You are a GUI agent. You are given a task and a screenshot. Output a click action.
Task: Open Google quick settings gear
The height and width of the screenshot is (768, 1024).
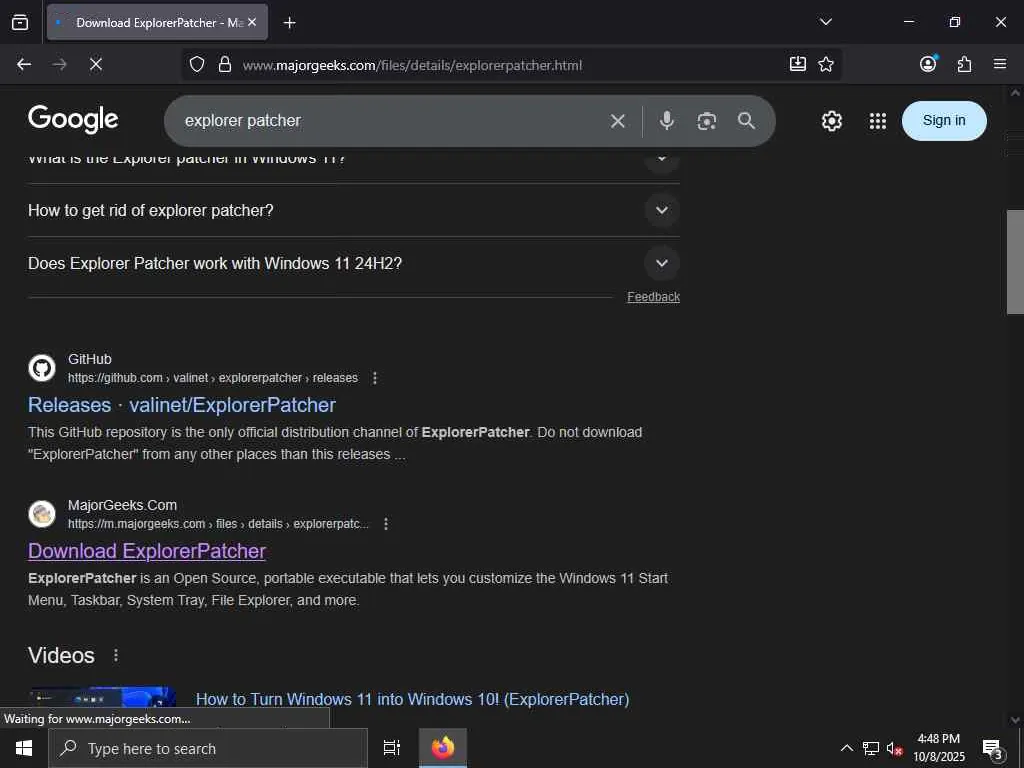831,121
